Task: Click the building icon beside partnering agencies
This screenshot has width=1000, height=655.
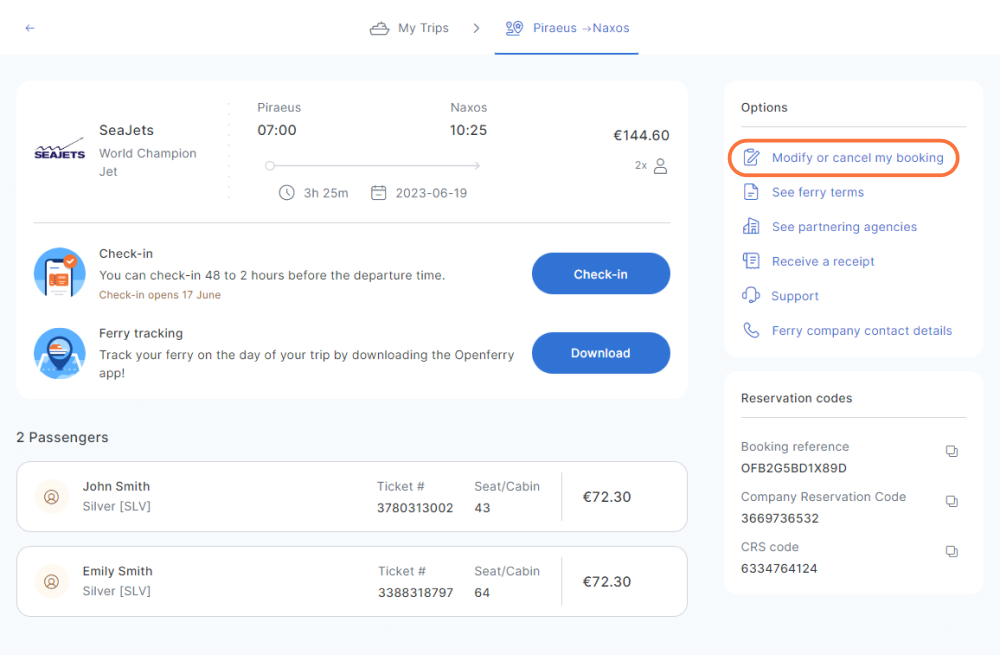Action: [751, 226]
